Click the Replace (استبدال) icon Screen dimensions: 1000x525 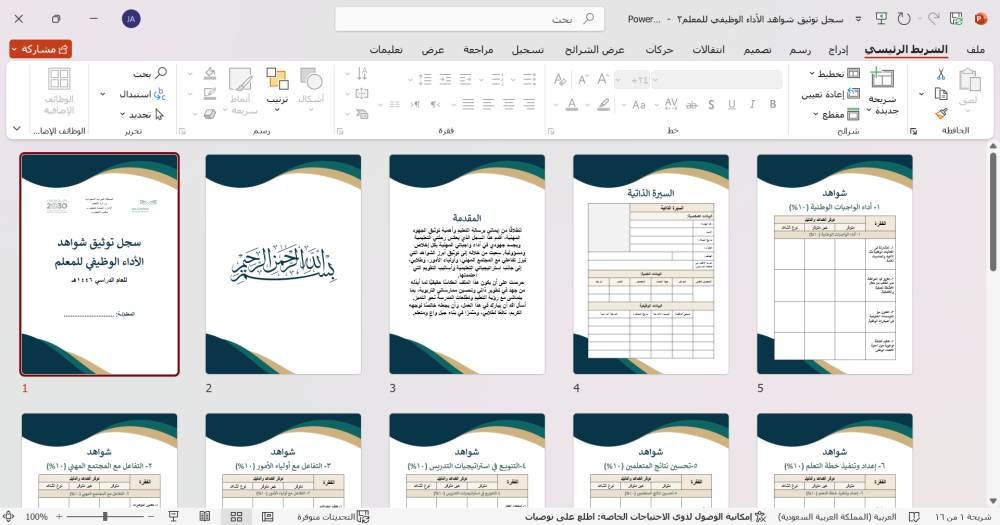click(159, 94)
